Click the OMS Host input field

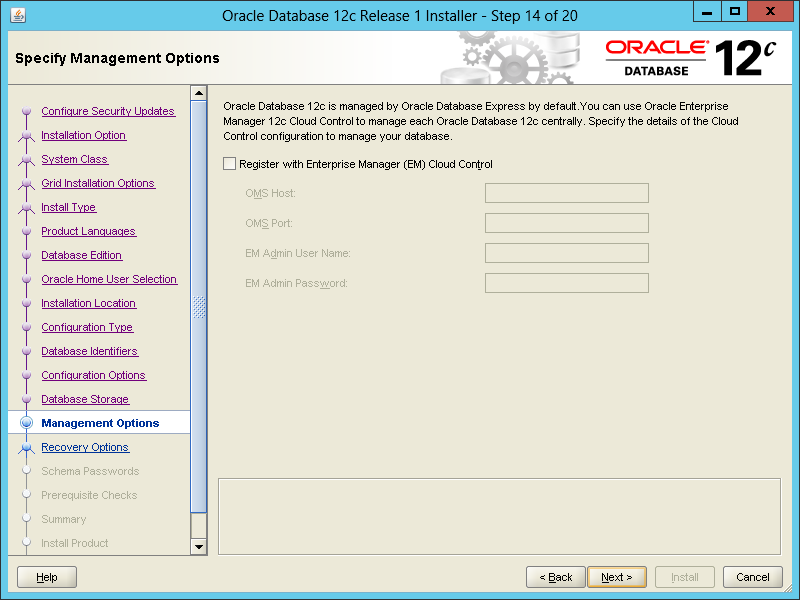point(567,193)
